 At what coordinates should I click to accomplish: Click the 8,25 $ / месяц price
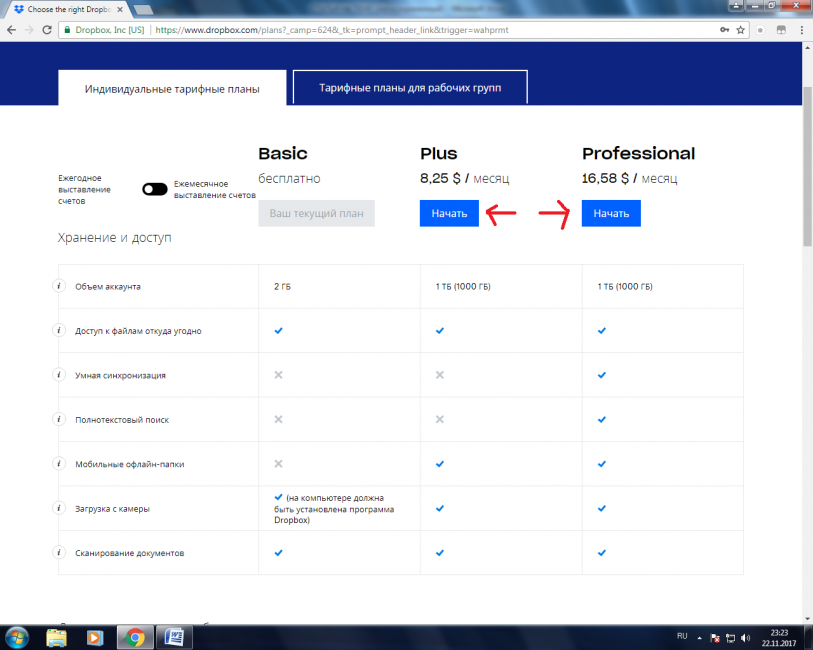465,178
